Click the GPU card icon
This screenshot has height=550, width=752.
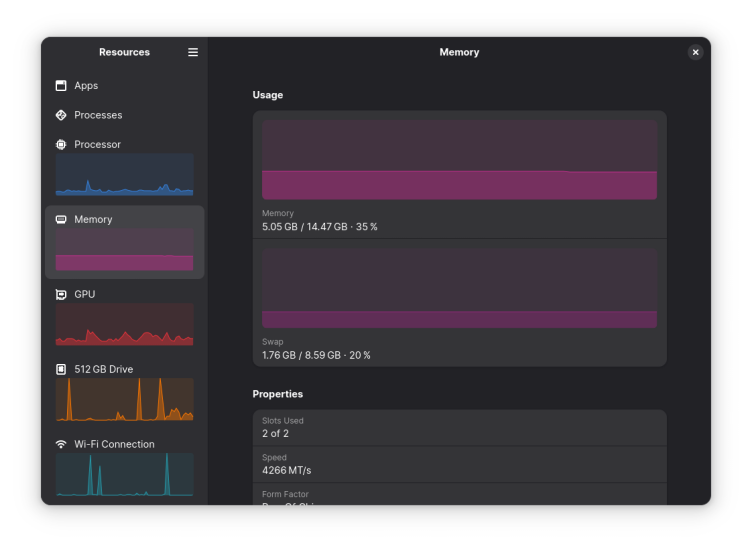click(61, 294)
